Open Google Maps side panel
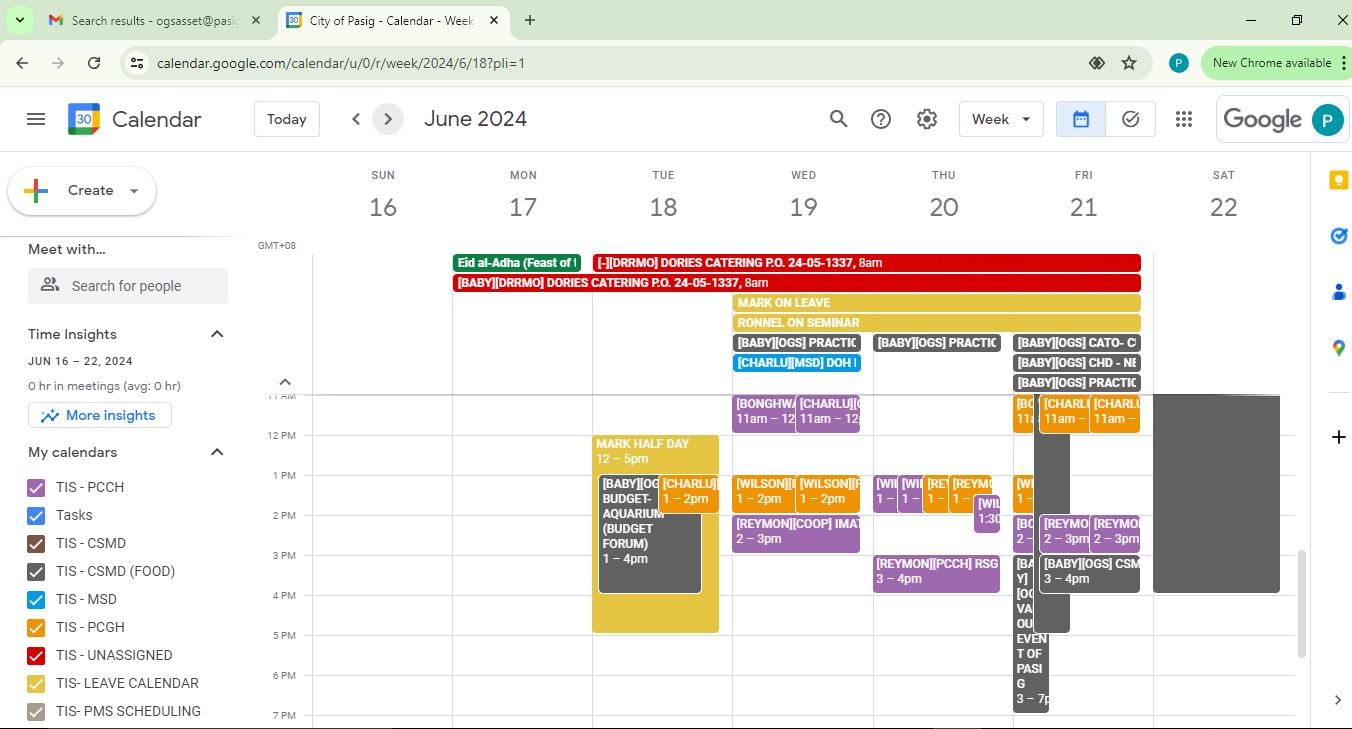Screen dimensions: 1352x729 pyautogui.click(x=1338, y=348)
